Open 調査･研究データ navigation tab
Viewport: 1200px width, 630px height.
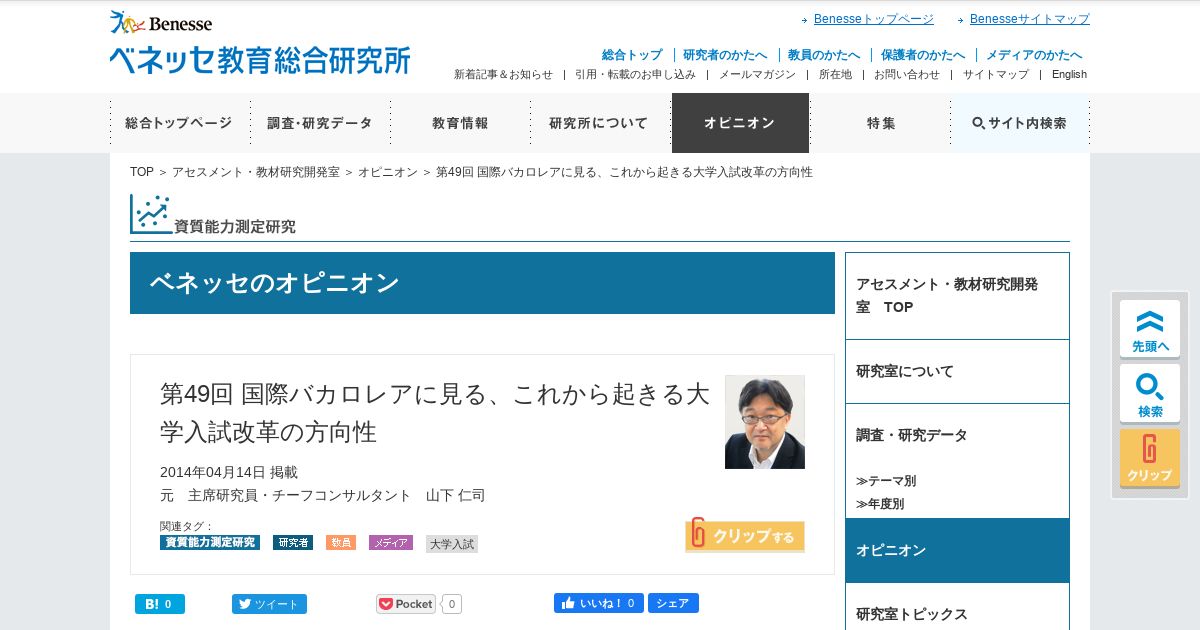tap(320, 123)
